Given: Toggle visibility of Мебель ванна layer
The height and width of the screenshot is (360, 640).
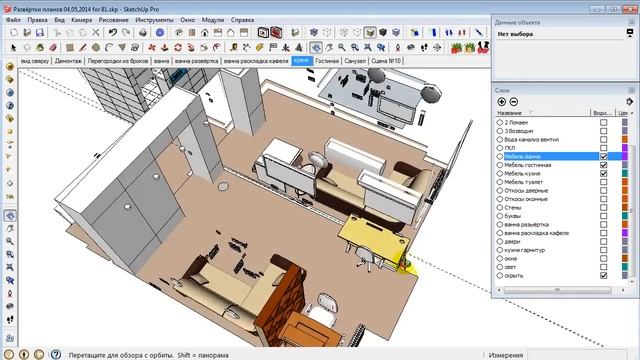Looking at the screenshot, I should [x=603, y=156].
